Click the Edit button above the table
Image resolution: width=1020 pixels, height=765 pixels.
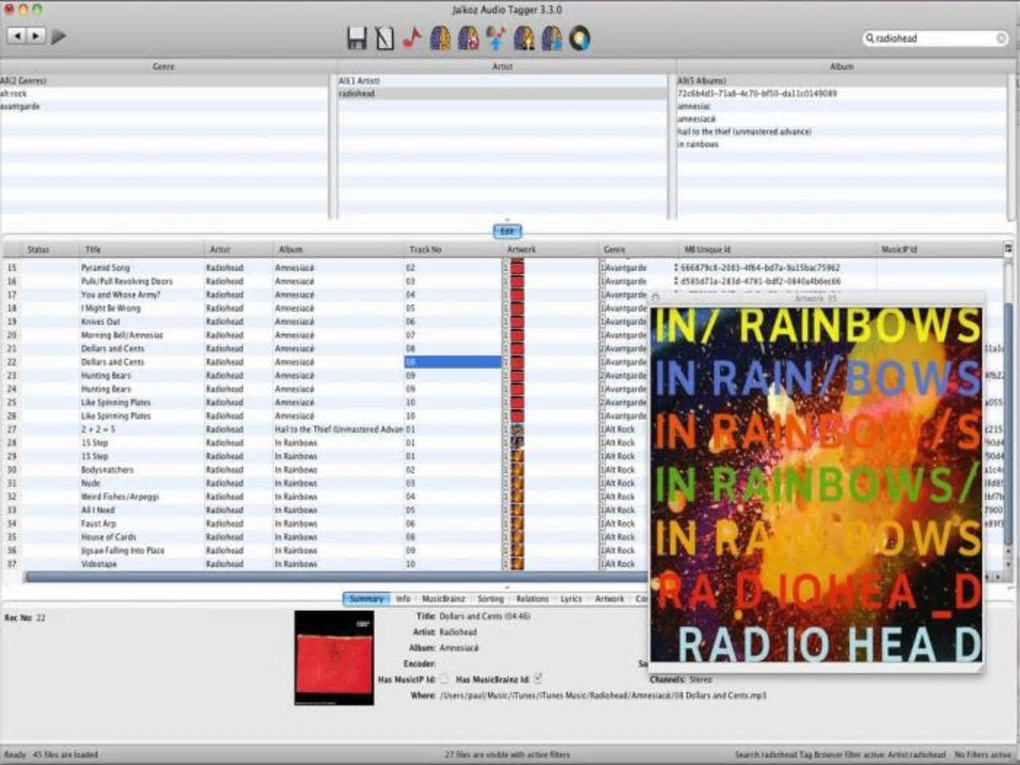507,231
